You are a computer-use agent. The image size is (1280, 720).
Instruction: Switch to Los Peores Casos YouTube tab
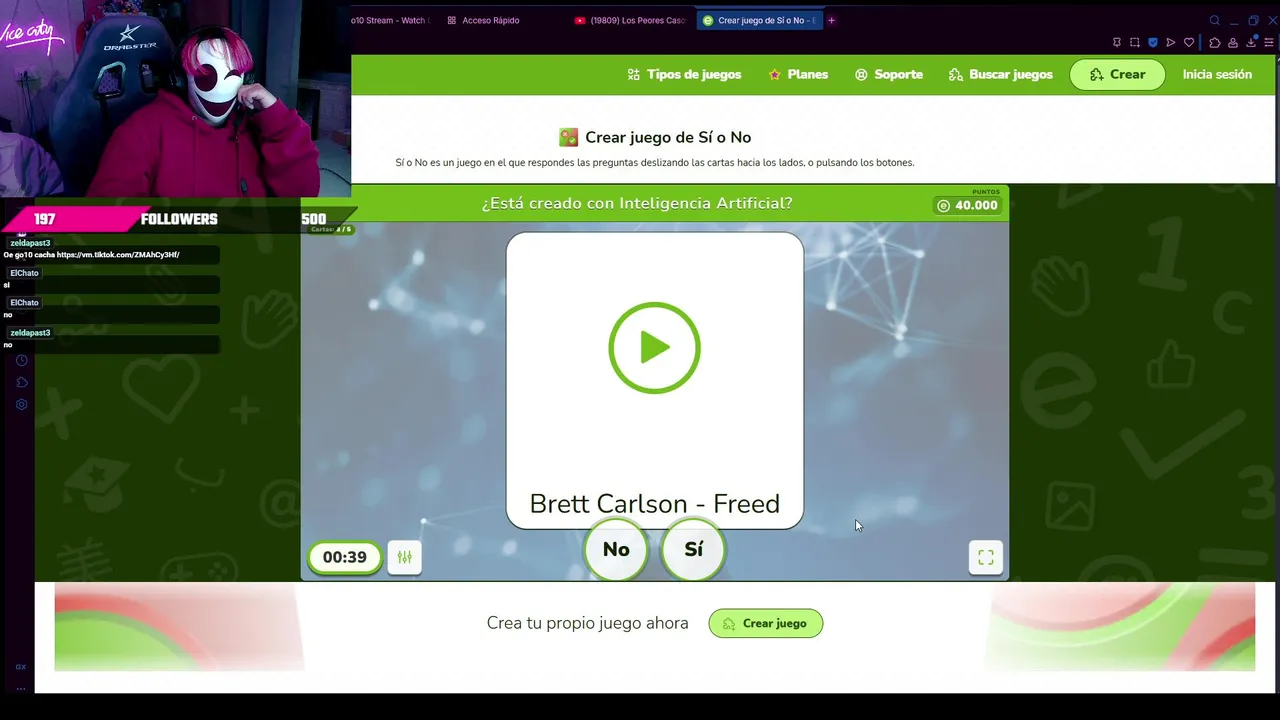(630, 20)
